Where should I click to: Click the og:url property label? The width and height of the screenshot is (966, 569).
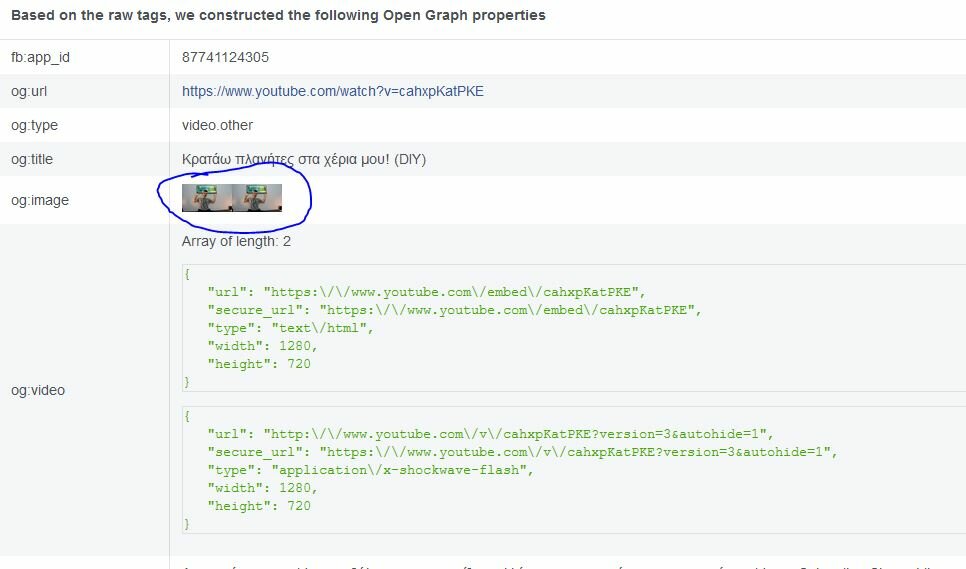pyautogui.click(x=29, y=91)
